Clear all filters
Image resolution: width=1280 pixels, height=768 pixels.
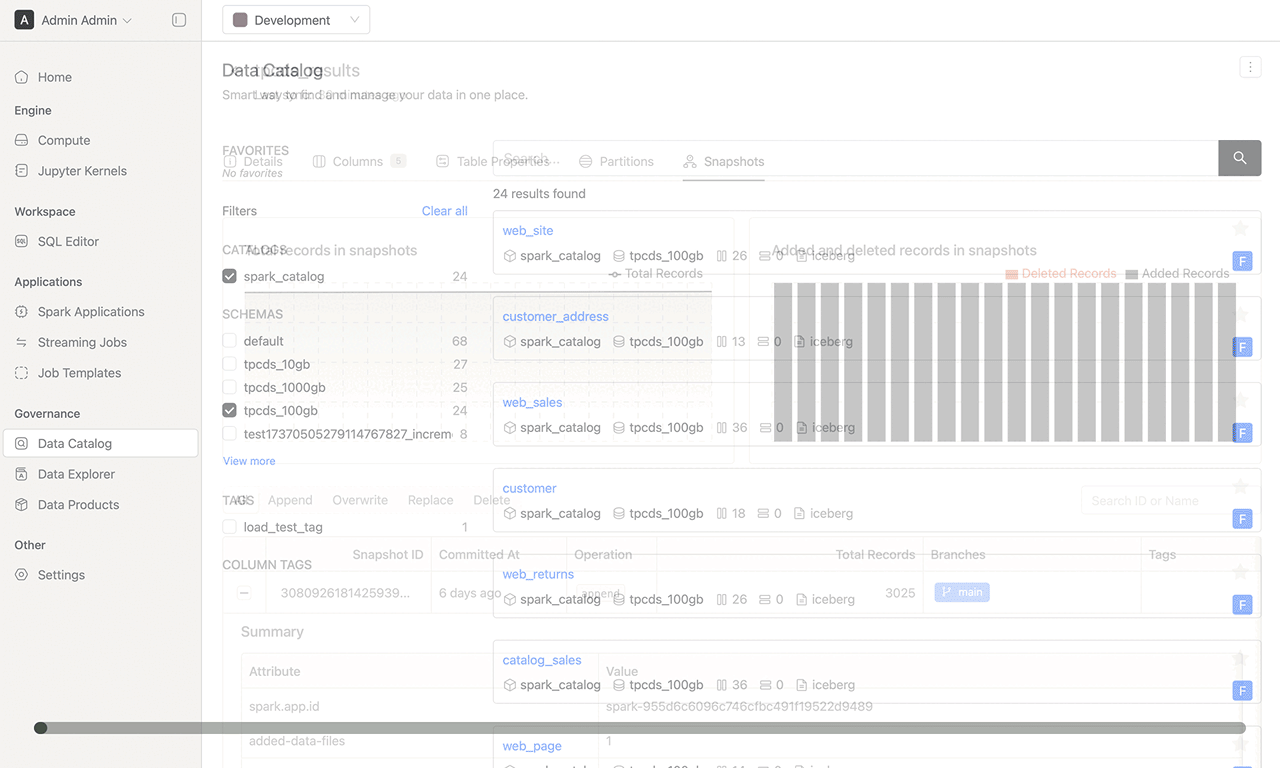(445, 211)
